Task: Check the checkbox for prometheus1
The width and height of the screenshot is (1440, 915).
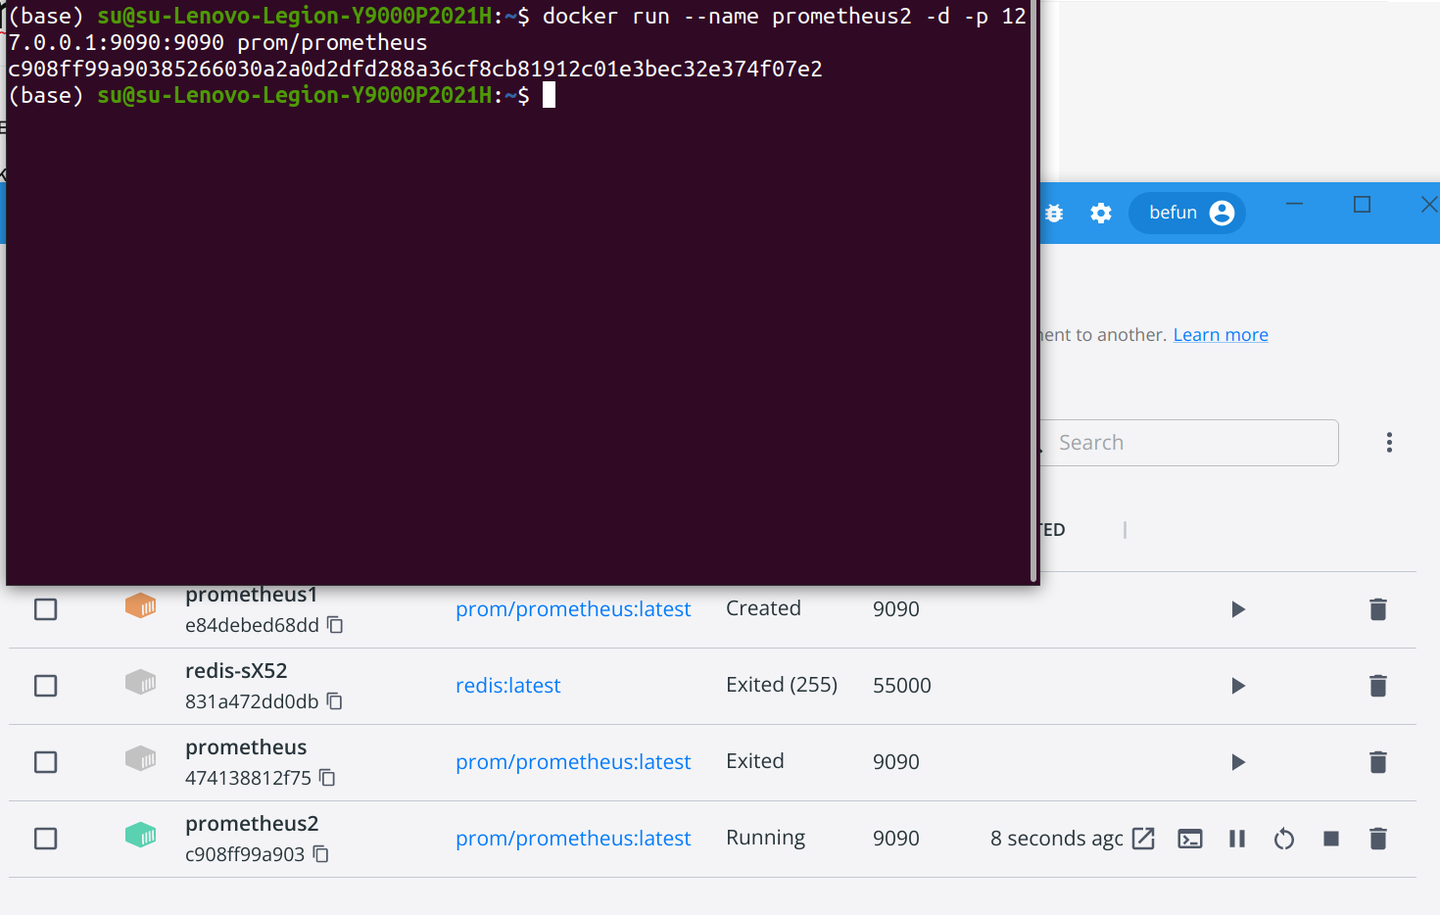Action: coord(45,609)
